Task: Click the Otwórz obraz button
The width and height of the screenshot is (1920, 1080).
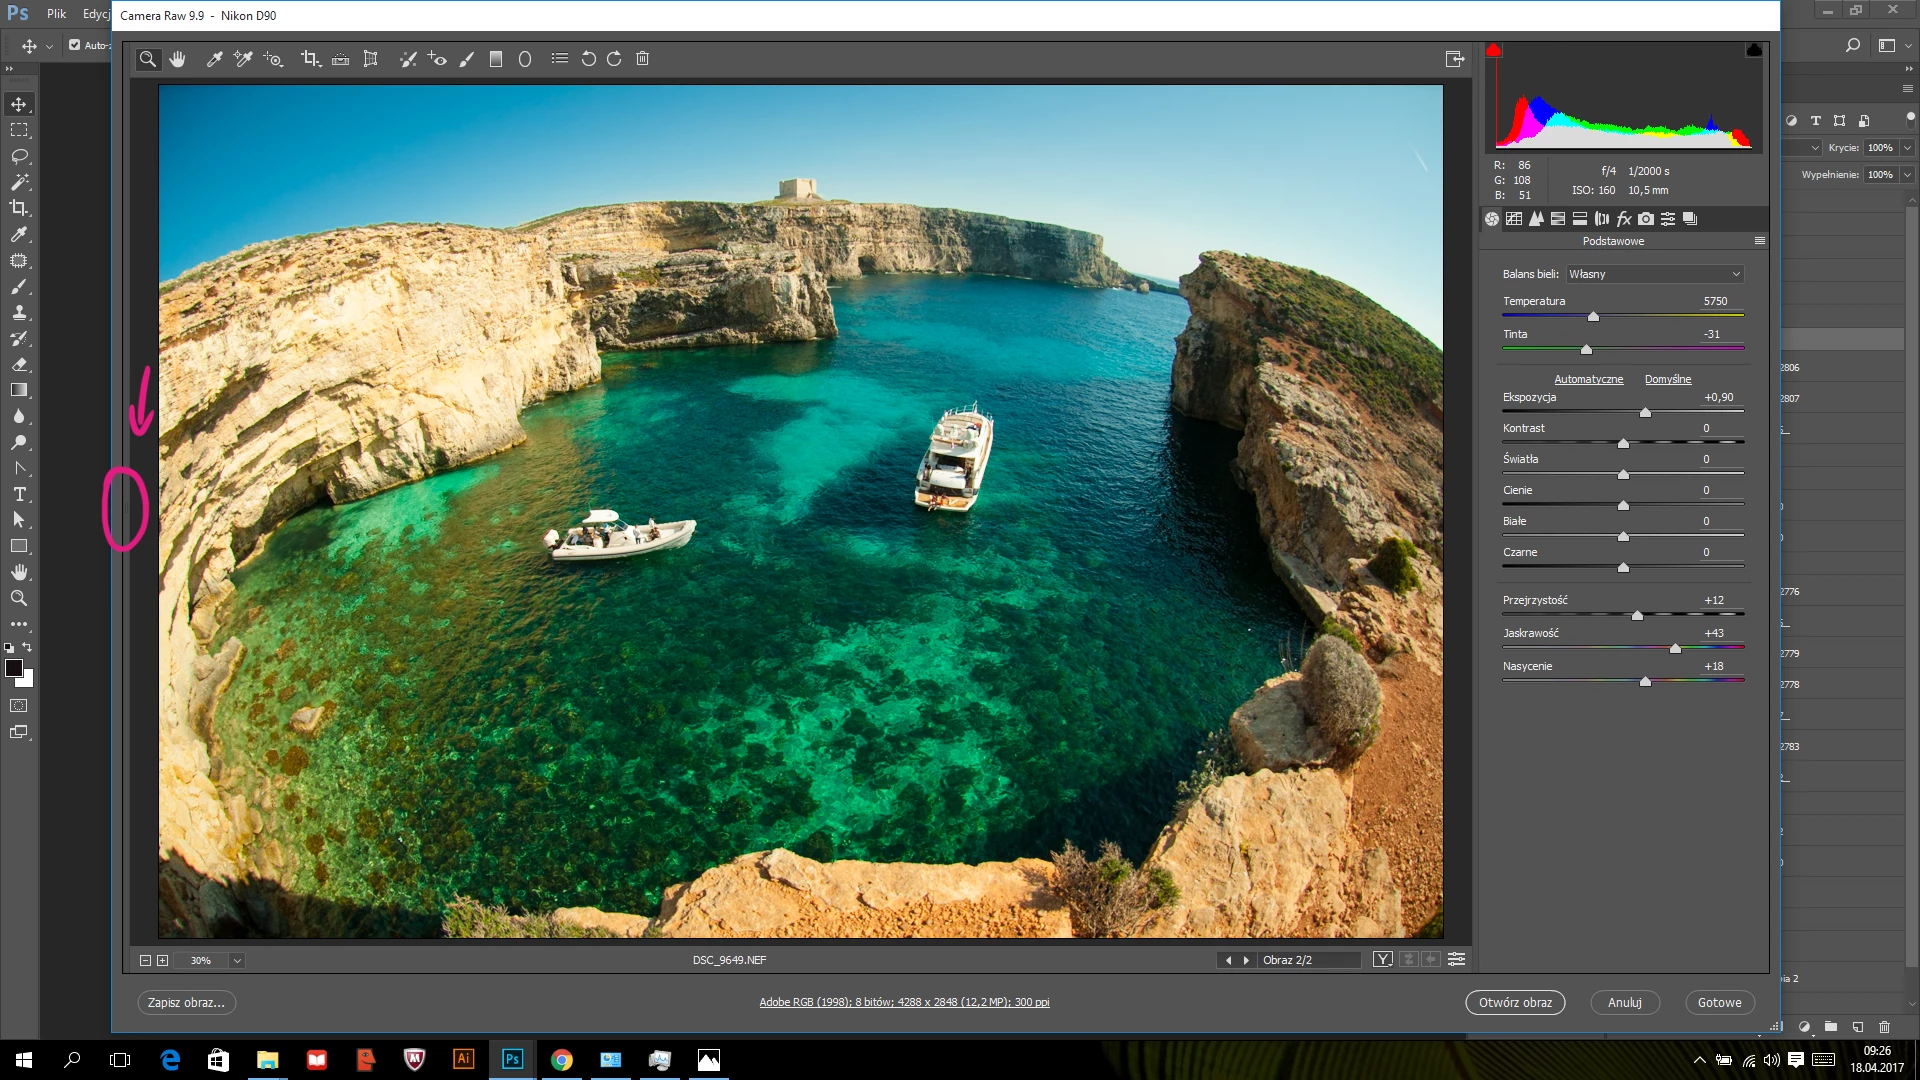Action: 1515,1002
